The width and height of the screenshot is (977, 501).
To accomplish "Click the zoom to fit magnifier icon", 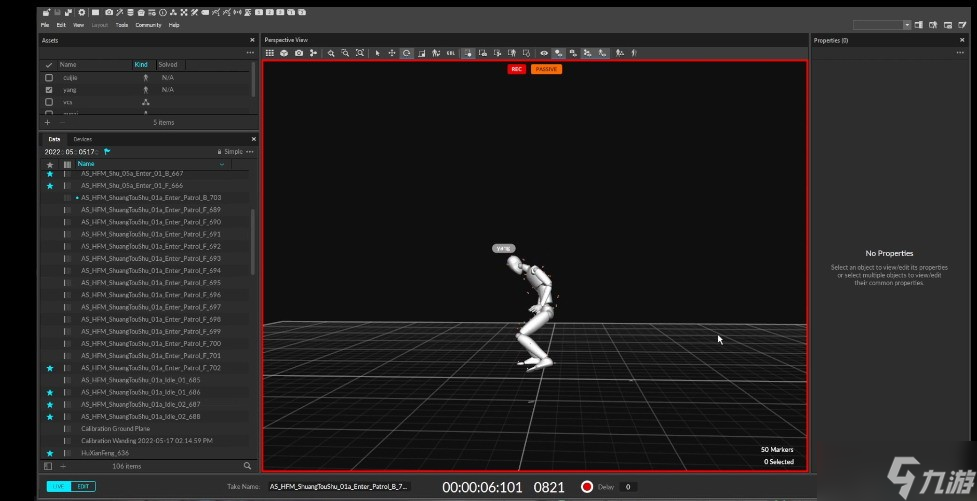I will point(360,53).
